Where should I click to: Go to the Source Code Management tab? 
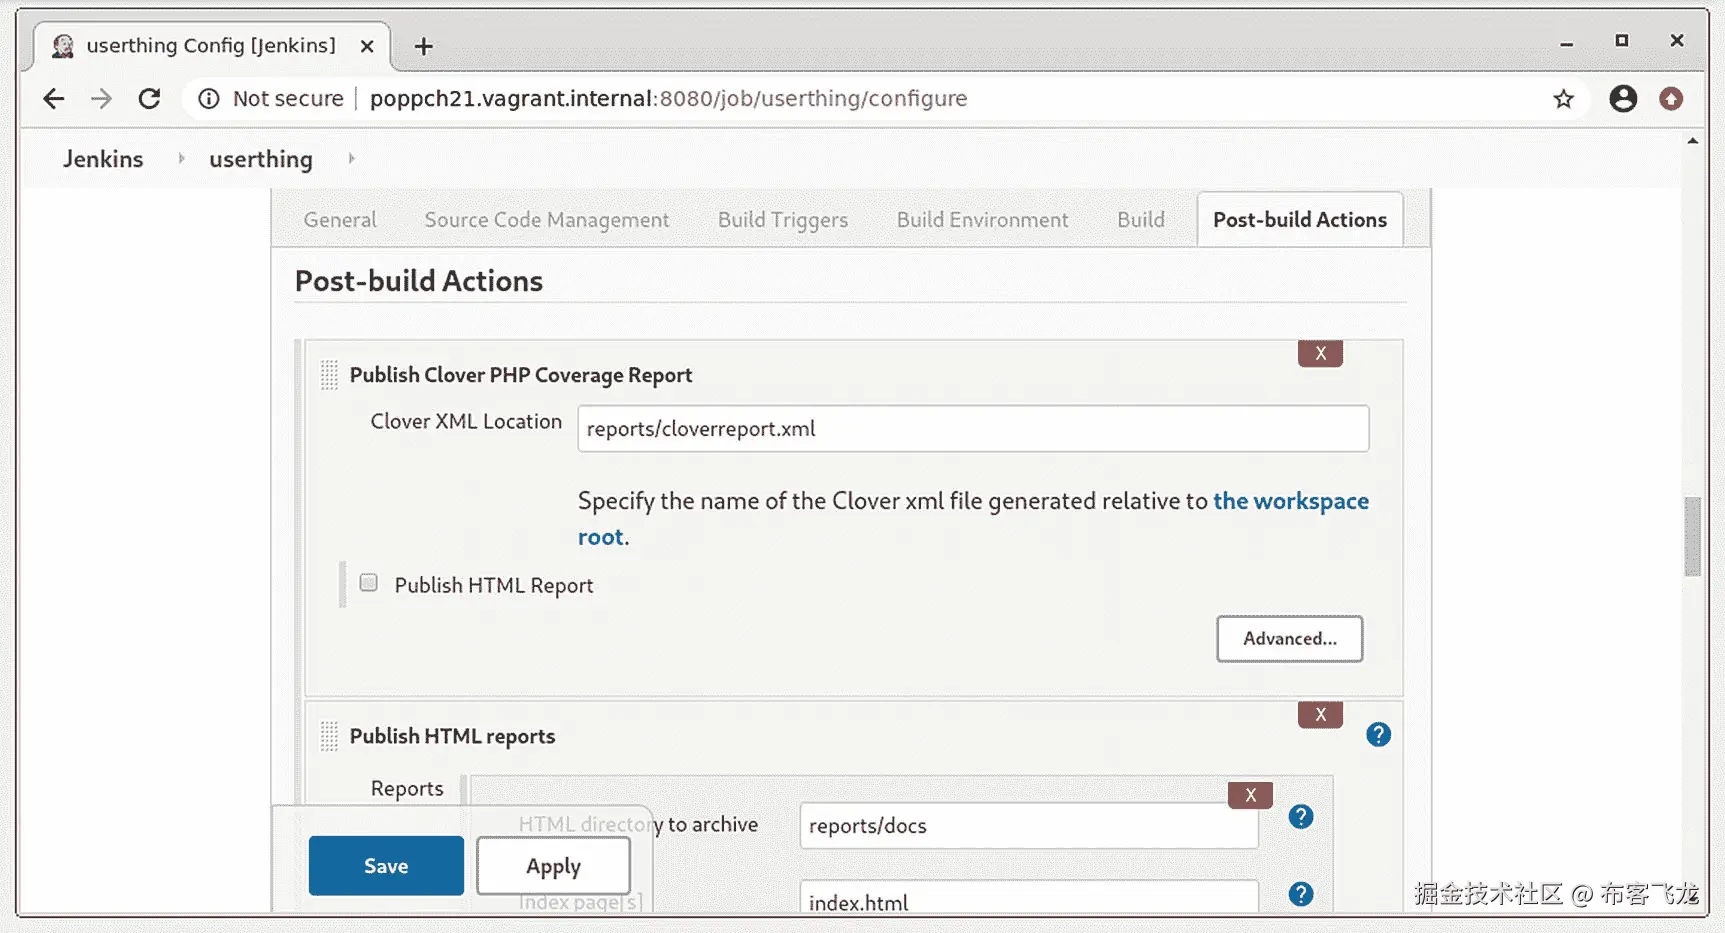[546, 220]
